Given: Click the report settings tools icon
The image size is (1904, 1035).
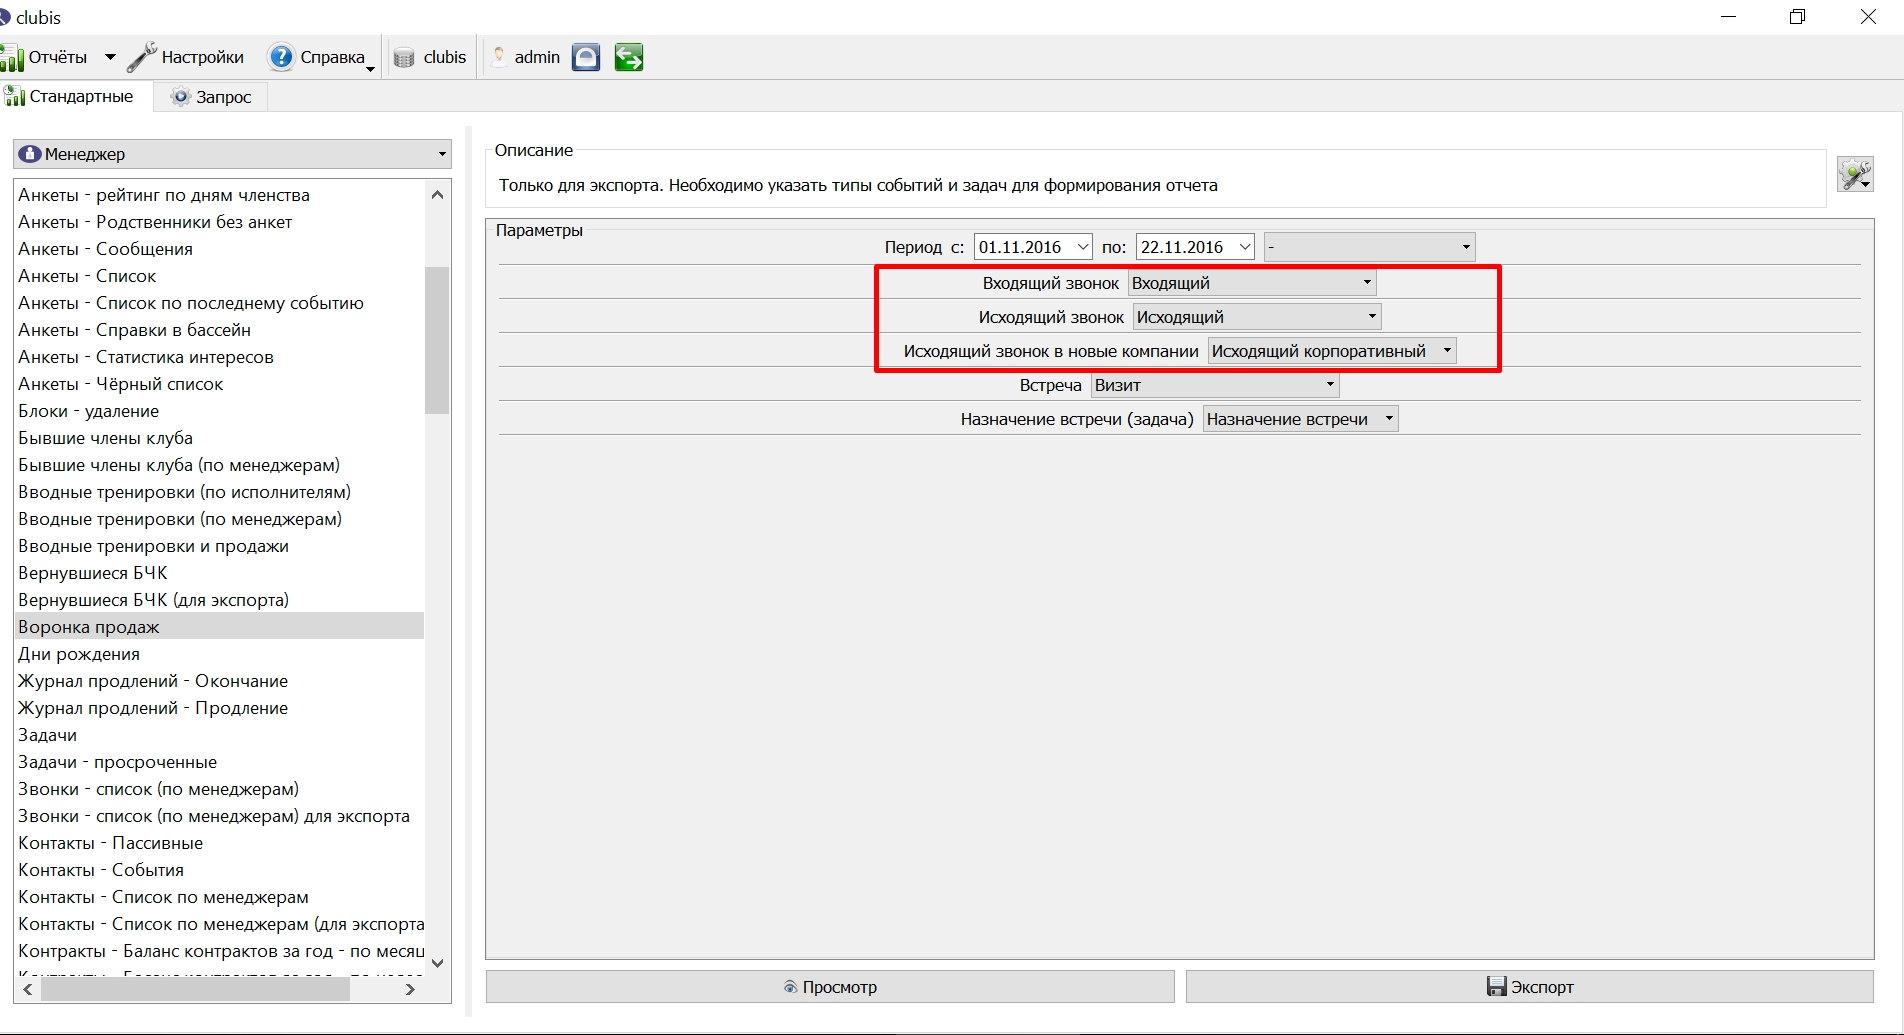Looking at the screenshot, I should [x=1855, y=174].
